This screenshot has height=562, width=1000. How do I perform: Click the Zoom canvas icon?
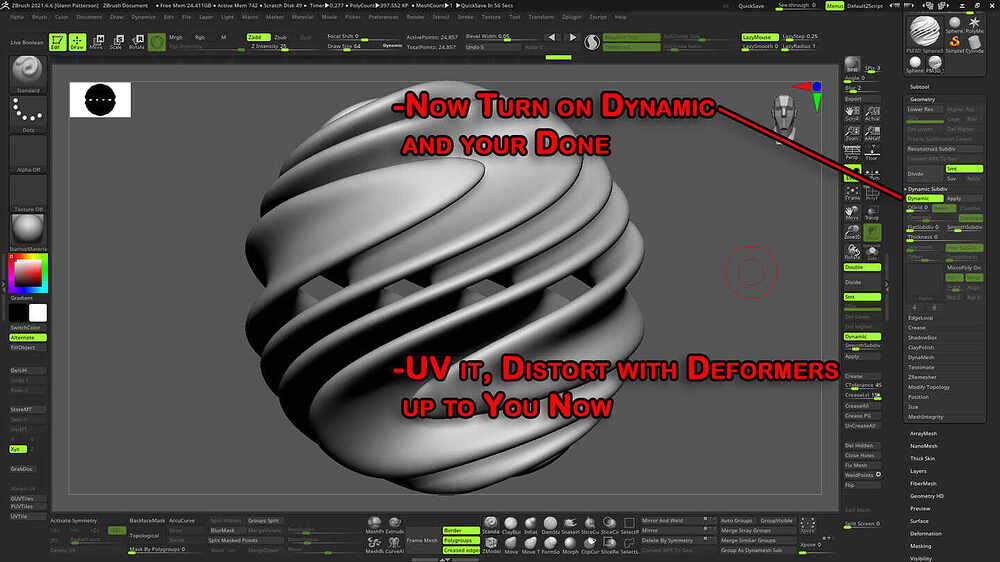pyautogui.click(x=852, y=133)
